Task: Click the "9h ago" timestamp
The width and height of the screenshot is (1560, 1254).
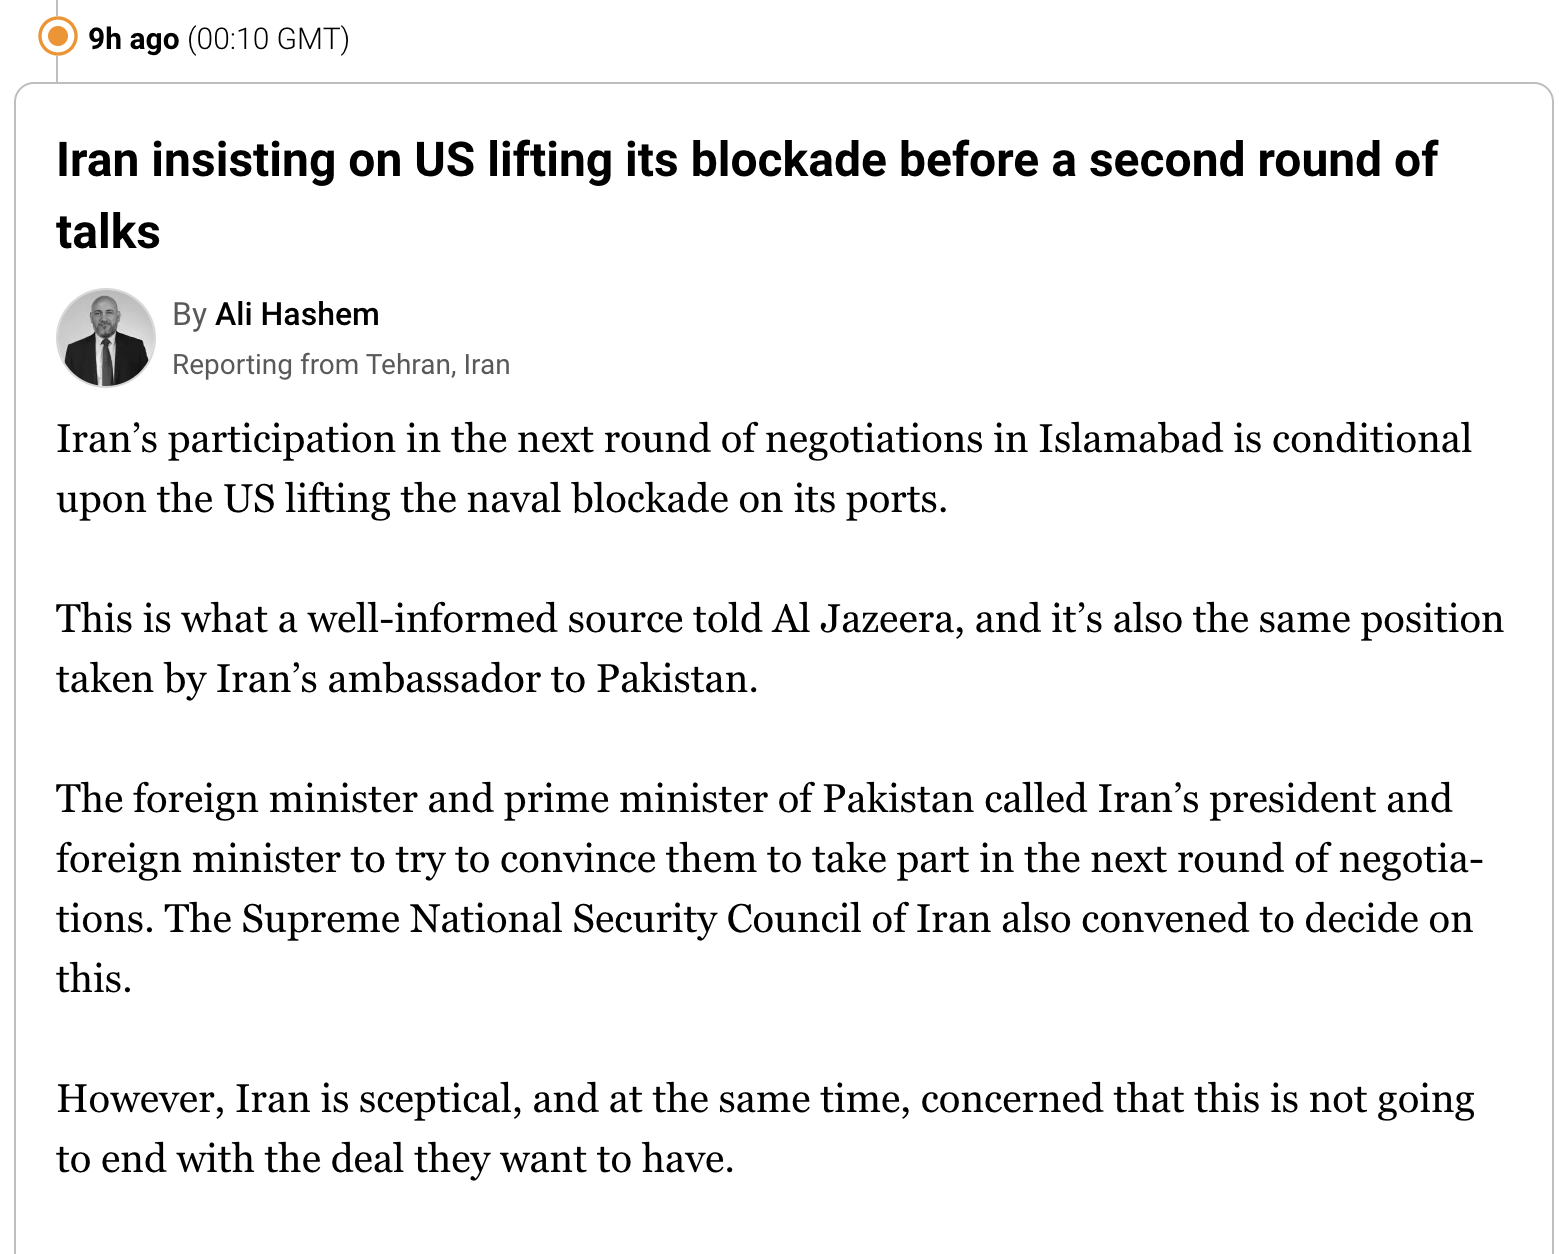Action: point(133,39)
